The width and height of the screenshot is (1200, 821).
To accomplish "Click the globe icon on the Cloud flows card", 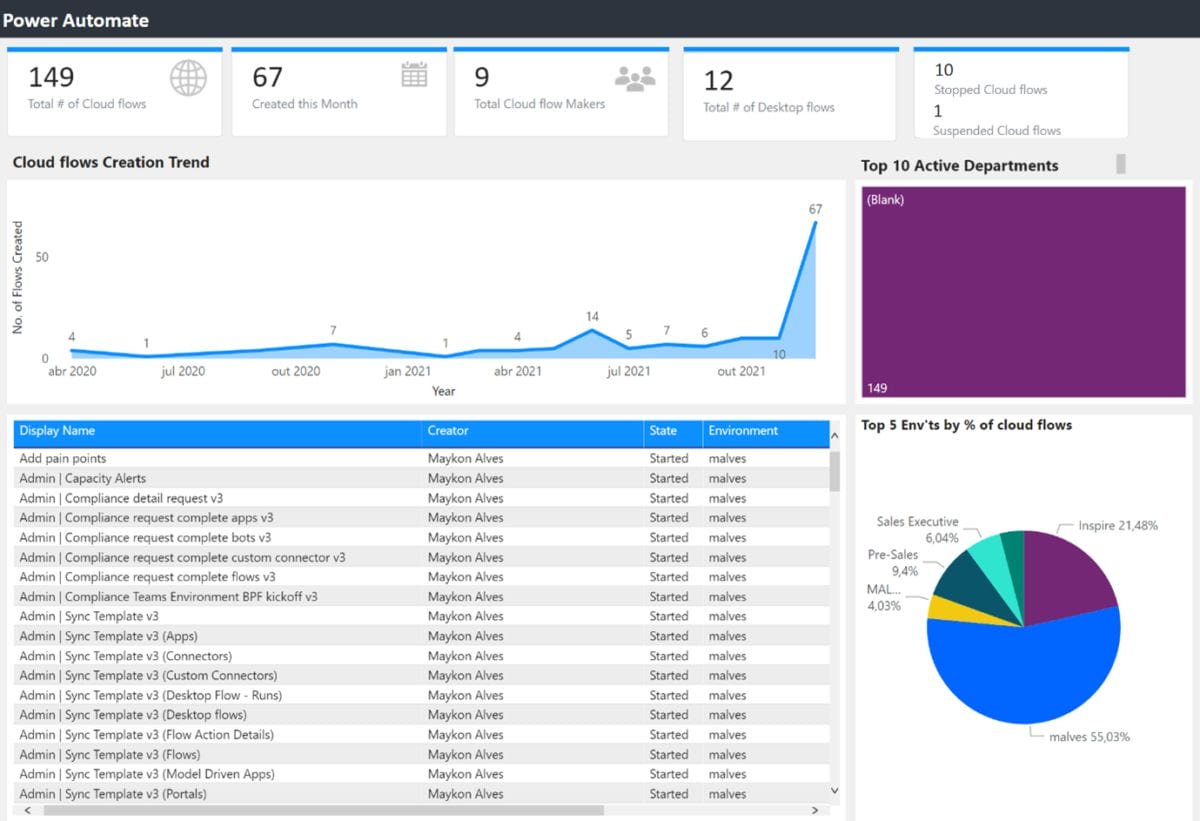I will (186, 77).
